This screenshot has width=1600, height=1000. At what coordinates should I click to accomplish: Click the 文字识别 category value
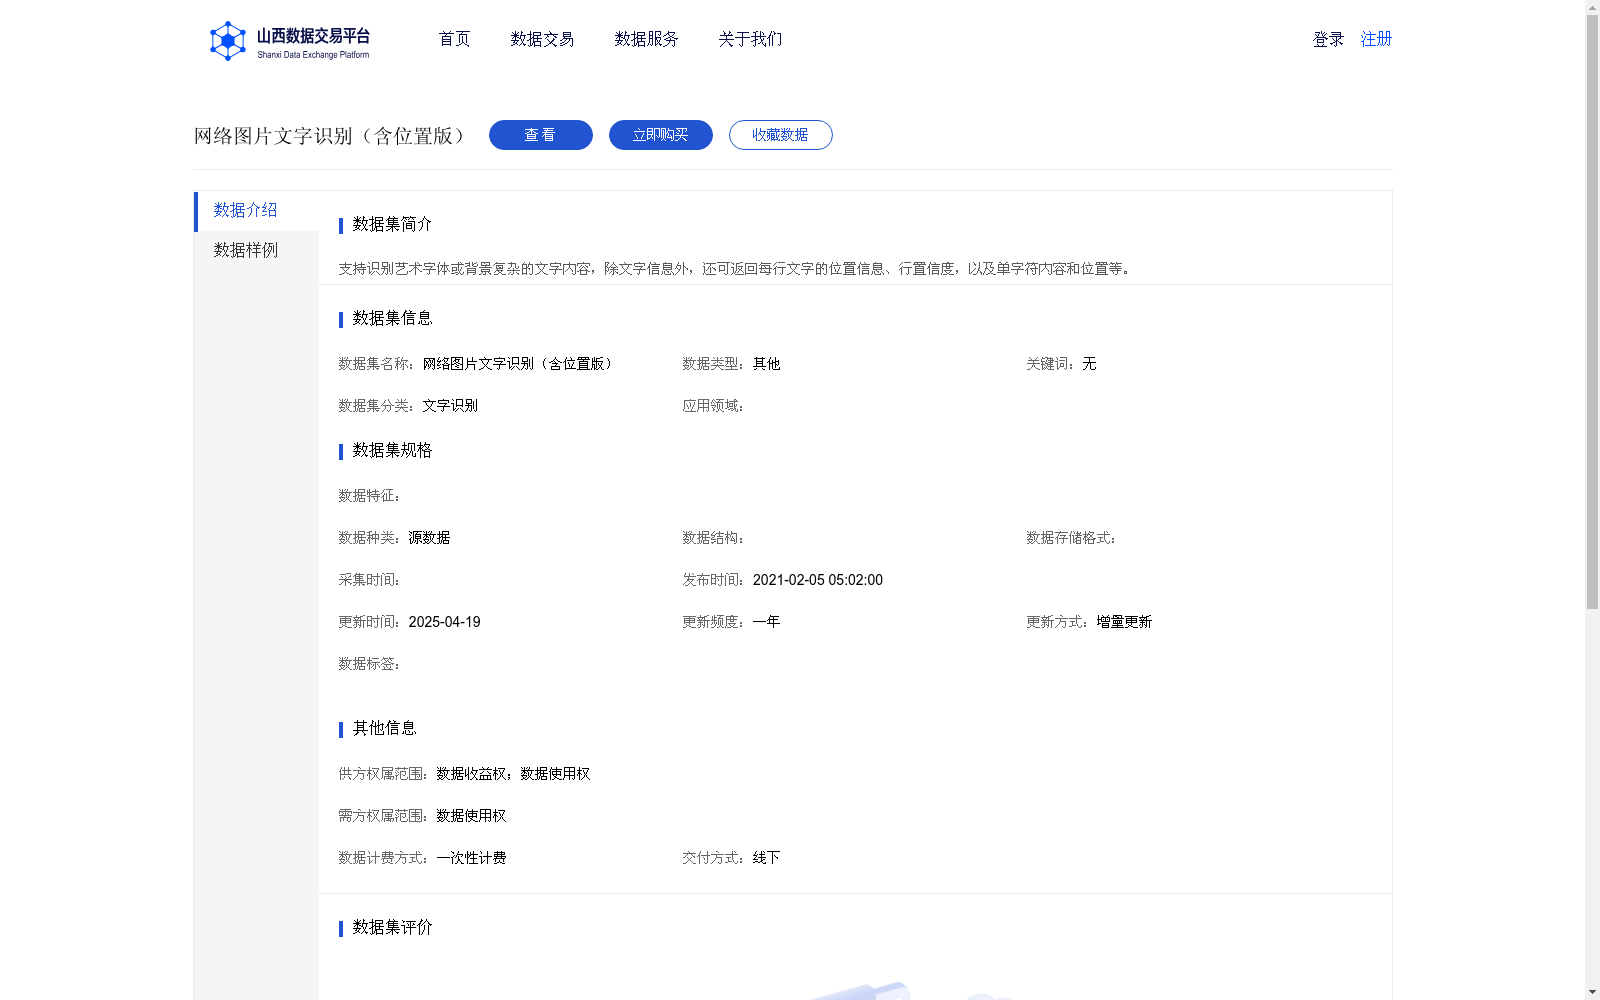pyautogui.click(x=450, y=406)
